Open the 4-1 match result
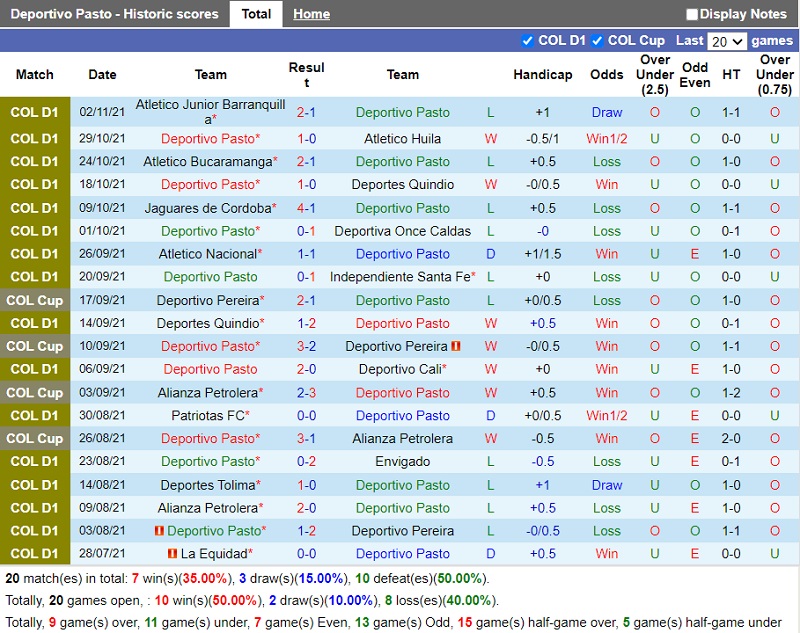 (306, 208)
